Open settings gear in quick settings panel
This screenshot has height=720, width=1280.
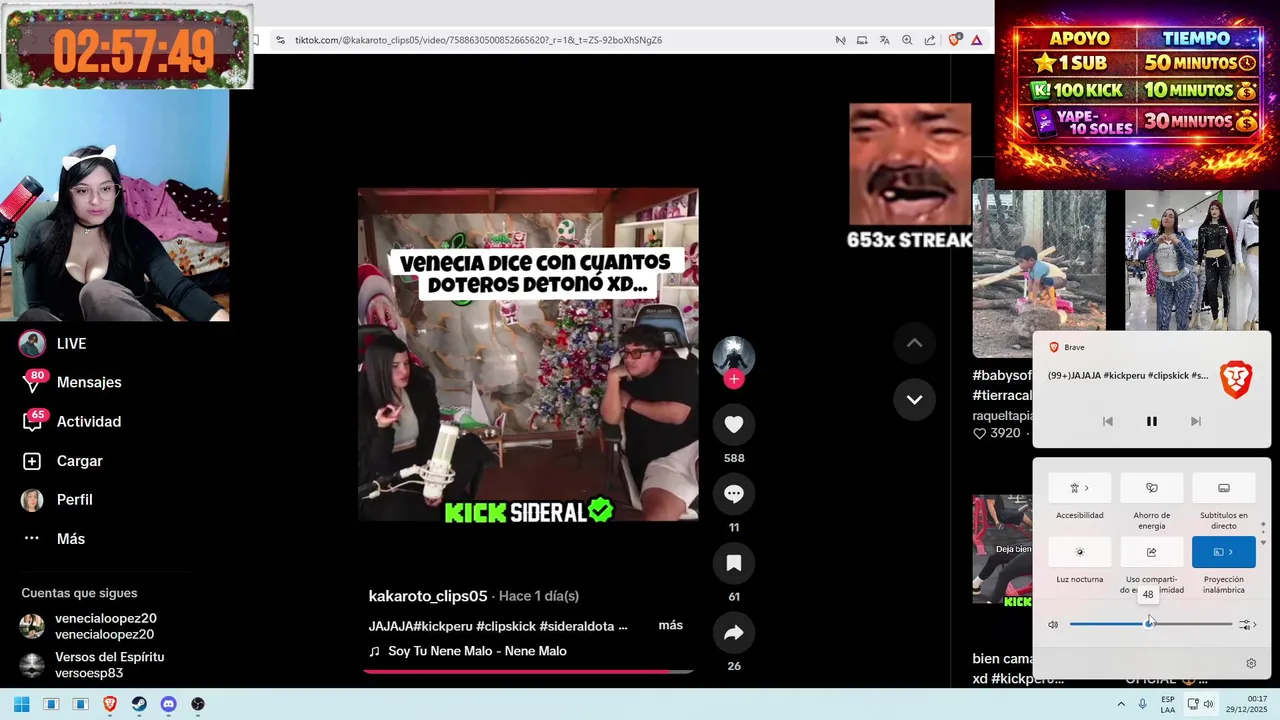pos(1251,663)
